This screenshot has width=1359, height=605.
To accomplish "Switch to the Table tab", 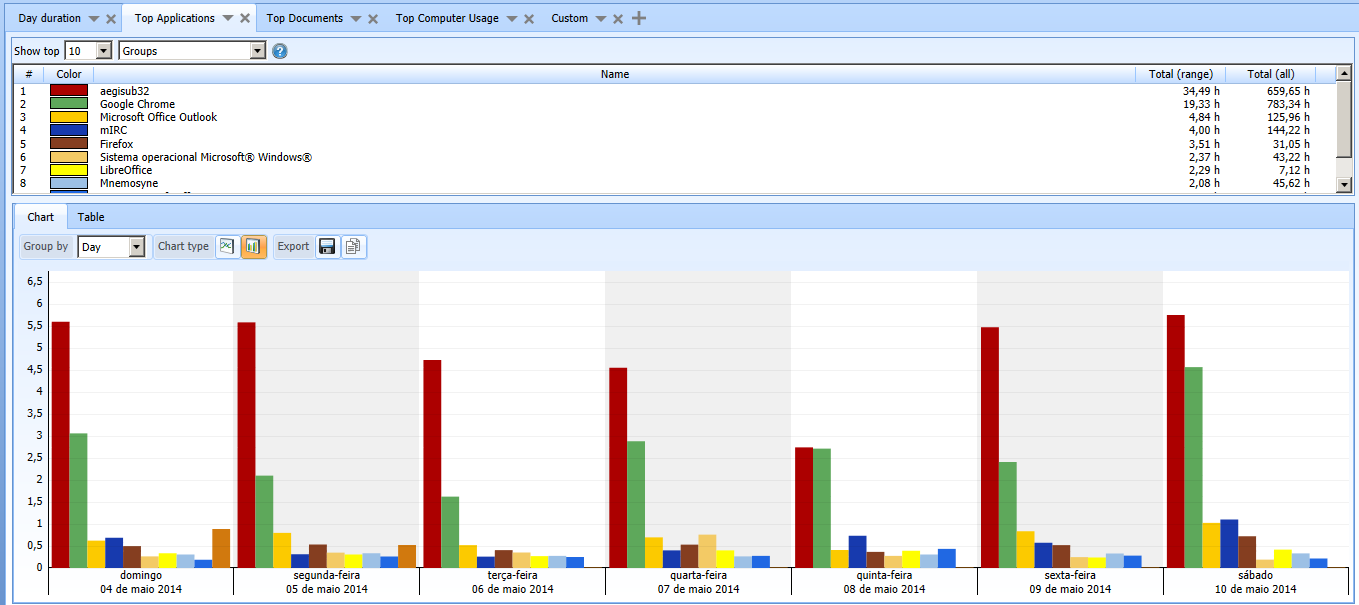I will point(91,217).
